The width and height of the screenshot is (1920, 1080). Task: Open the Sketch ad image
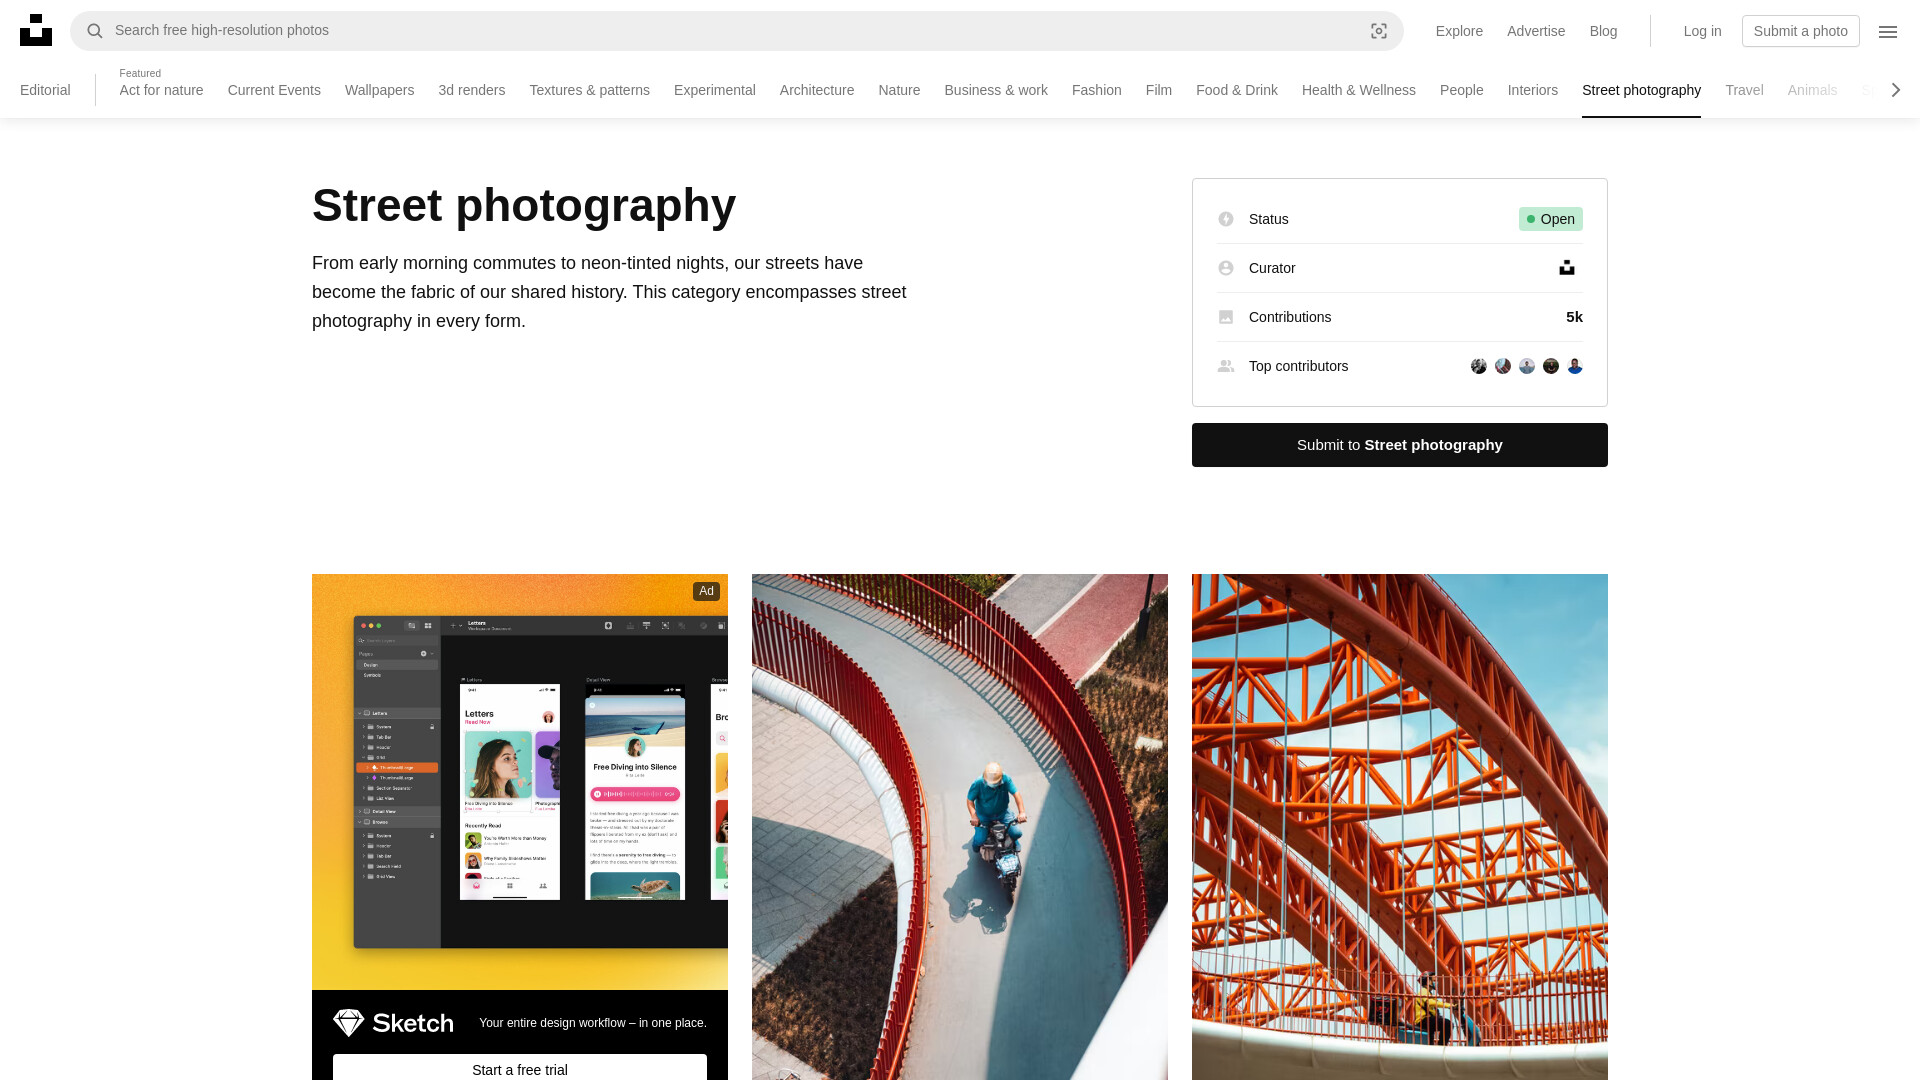coord(520,782)
